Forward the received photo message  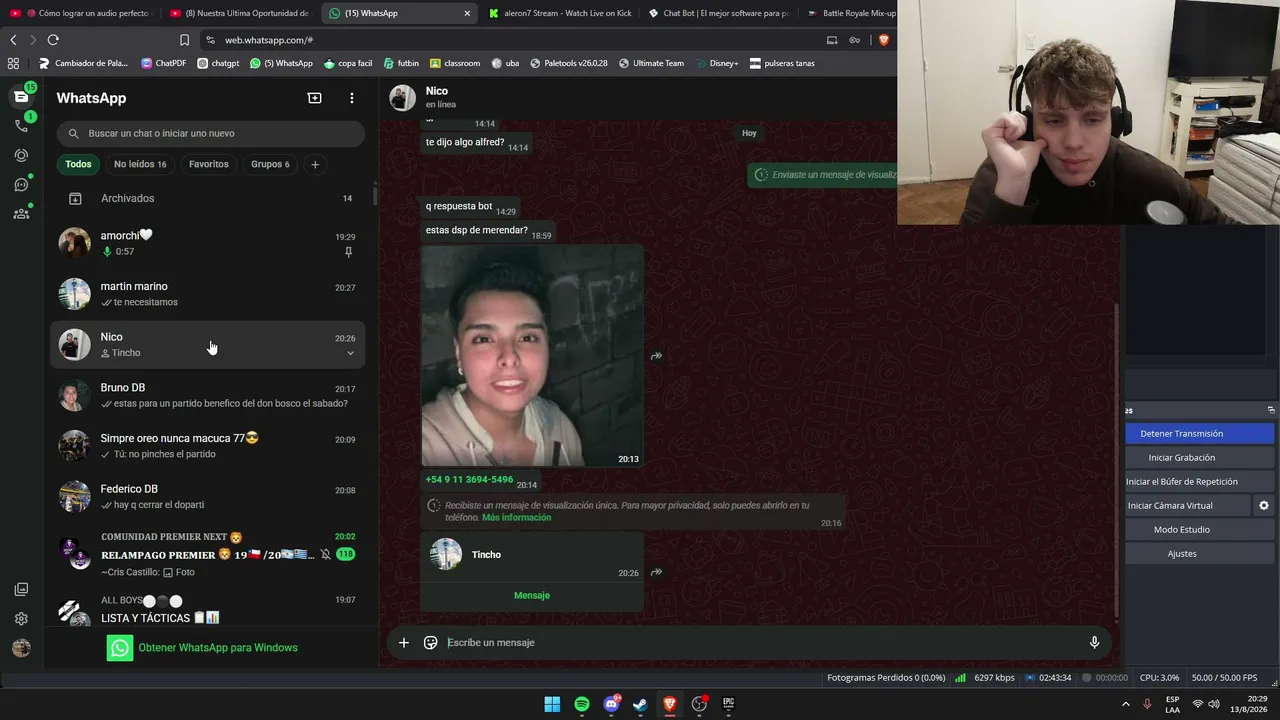tap(656, 356)
